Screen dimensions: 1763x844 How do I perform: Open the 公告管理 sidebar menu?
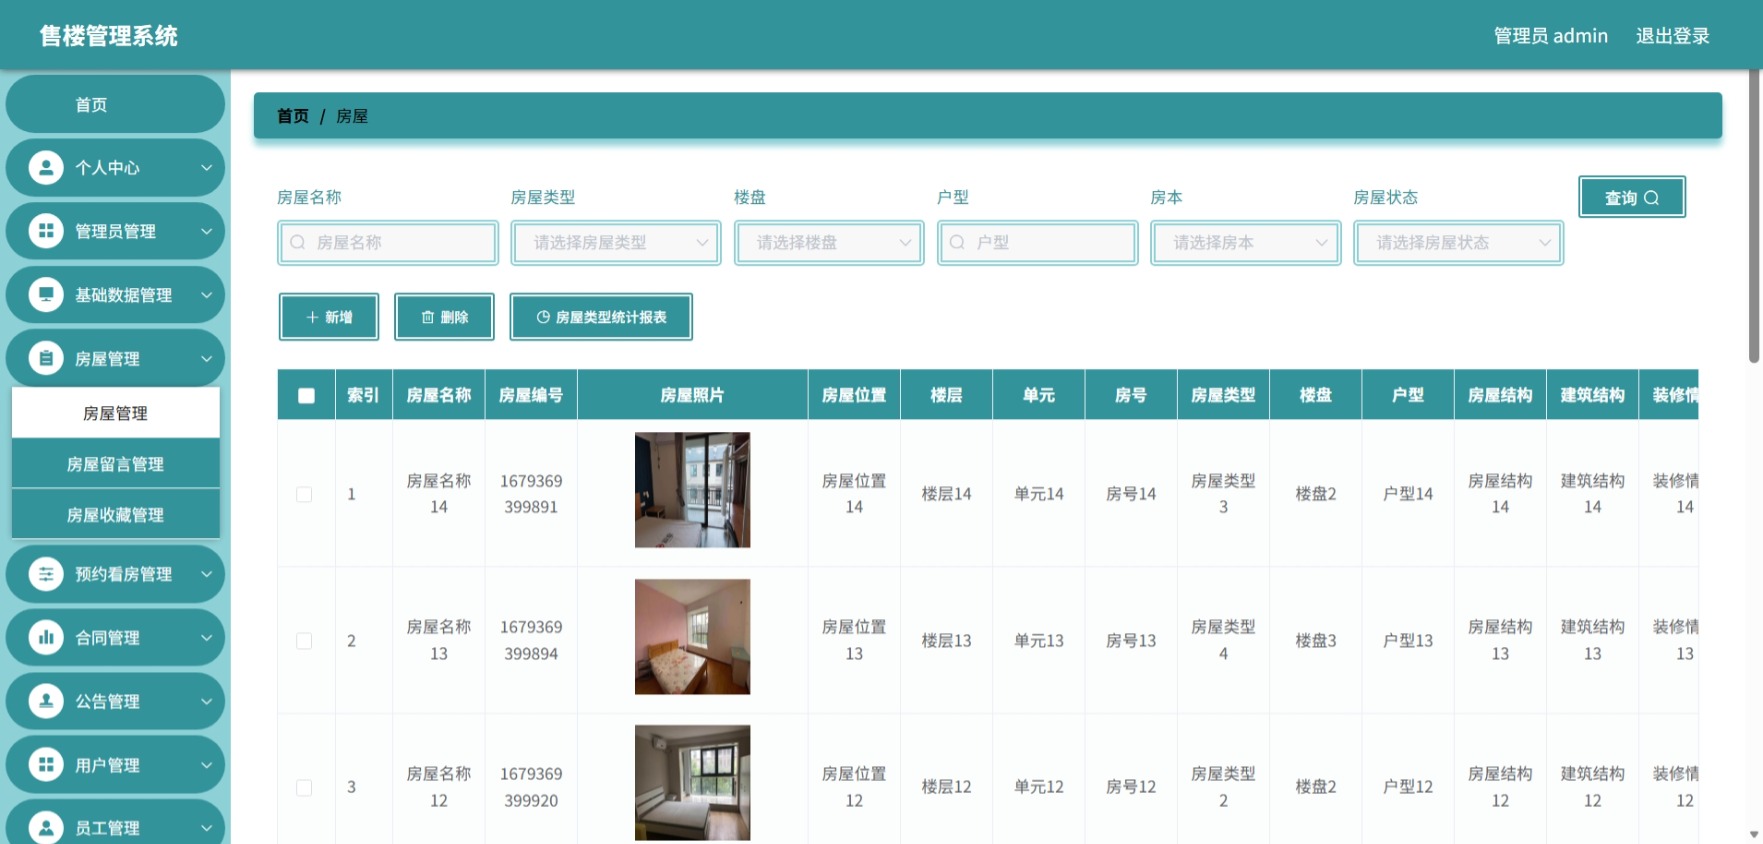click(x=115, y=701)
